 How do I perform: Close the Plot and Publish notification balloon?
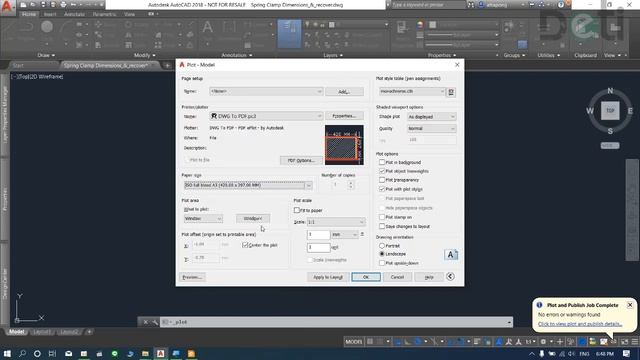630,305
